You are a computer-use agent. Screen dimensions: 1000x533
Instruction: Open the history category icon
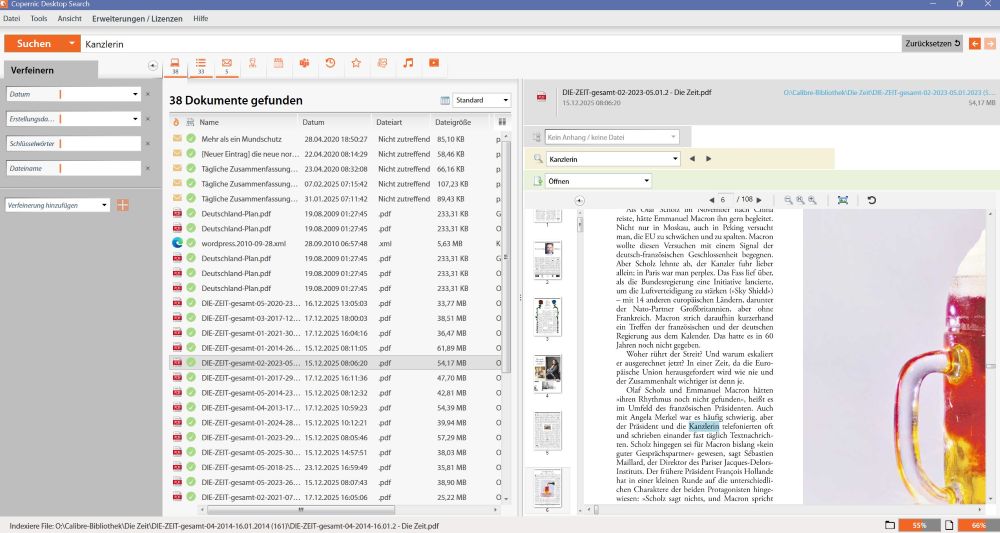(x=330, y=63)
